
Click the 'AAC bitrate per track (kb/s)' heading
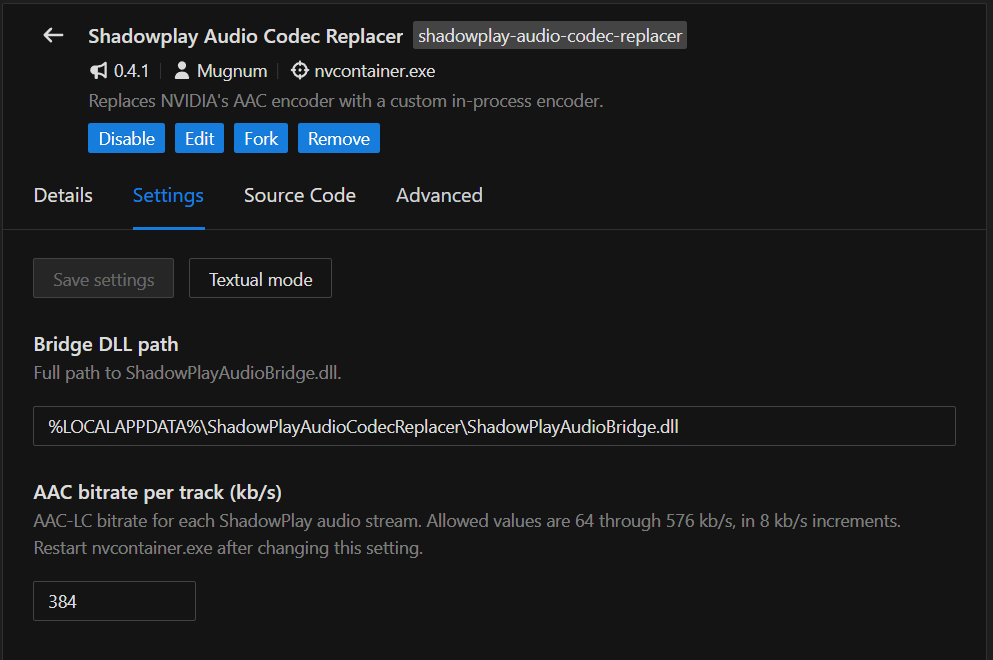(158, 492)
